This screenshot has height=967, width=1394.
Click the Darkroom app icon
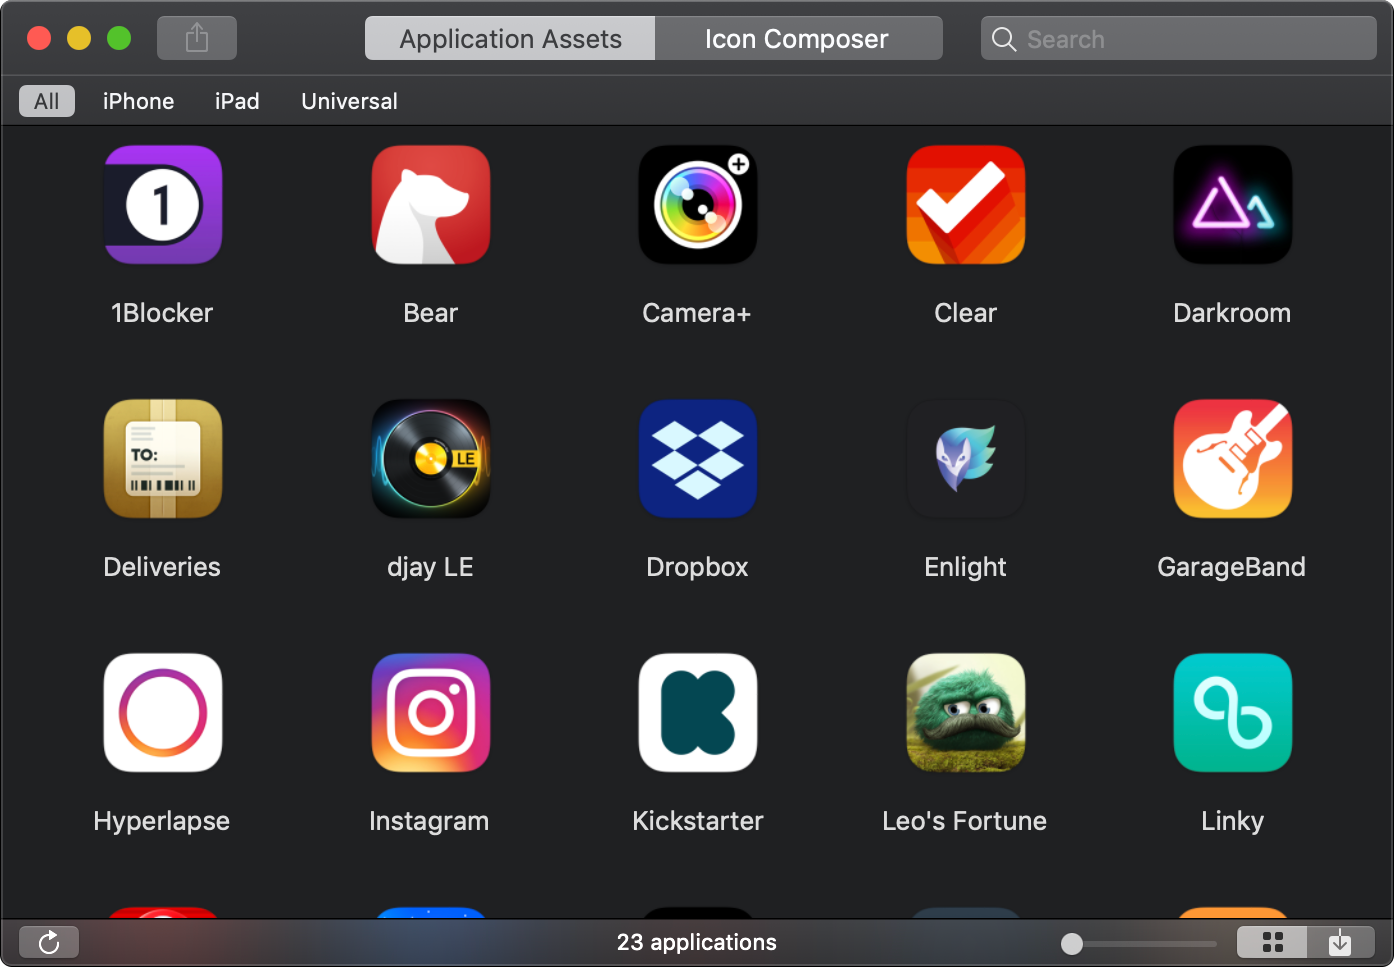pyautogui.click(x=1232, y=205)
